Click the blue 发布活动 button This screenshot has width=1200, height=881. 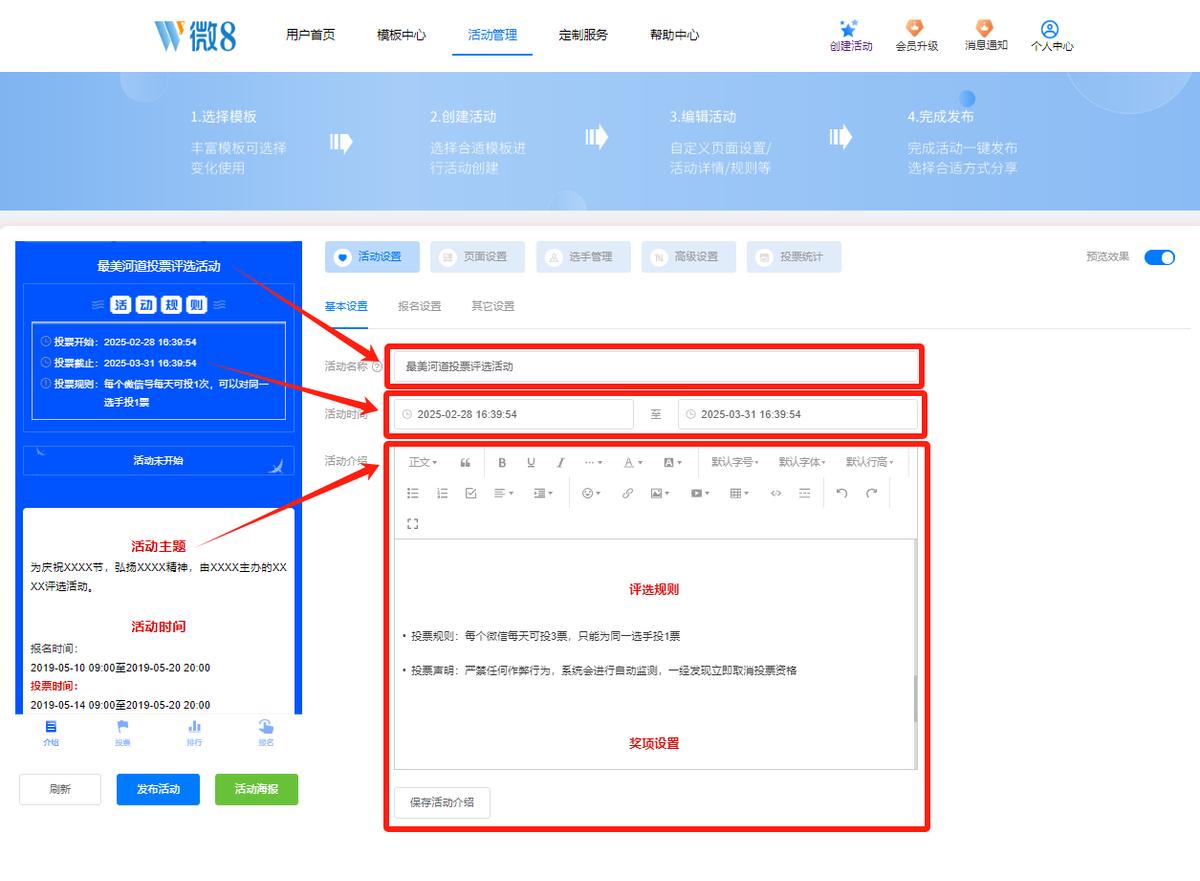coord(158,789)
